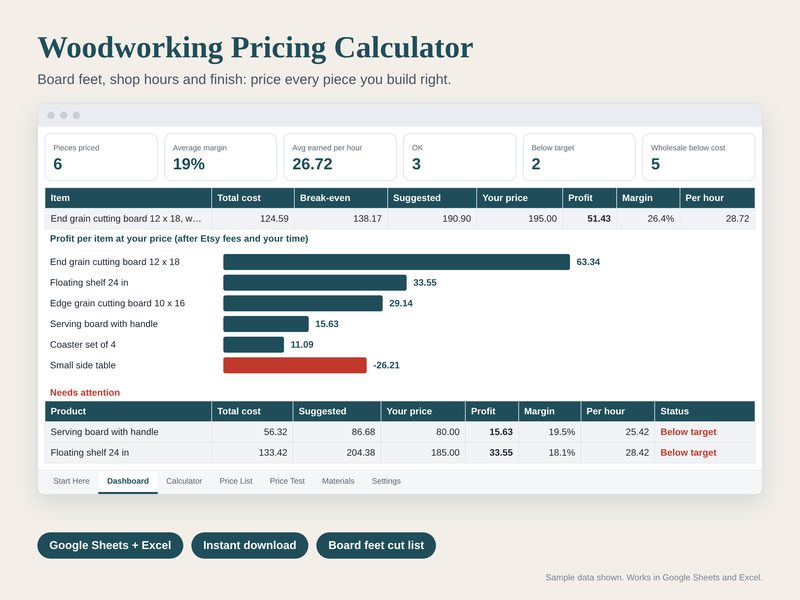Click the Serving board with handle chart bar
Screen dimensions: 800x600
[266, 324]
